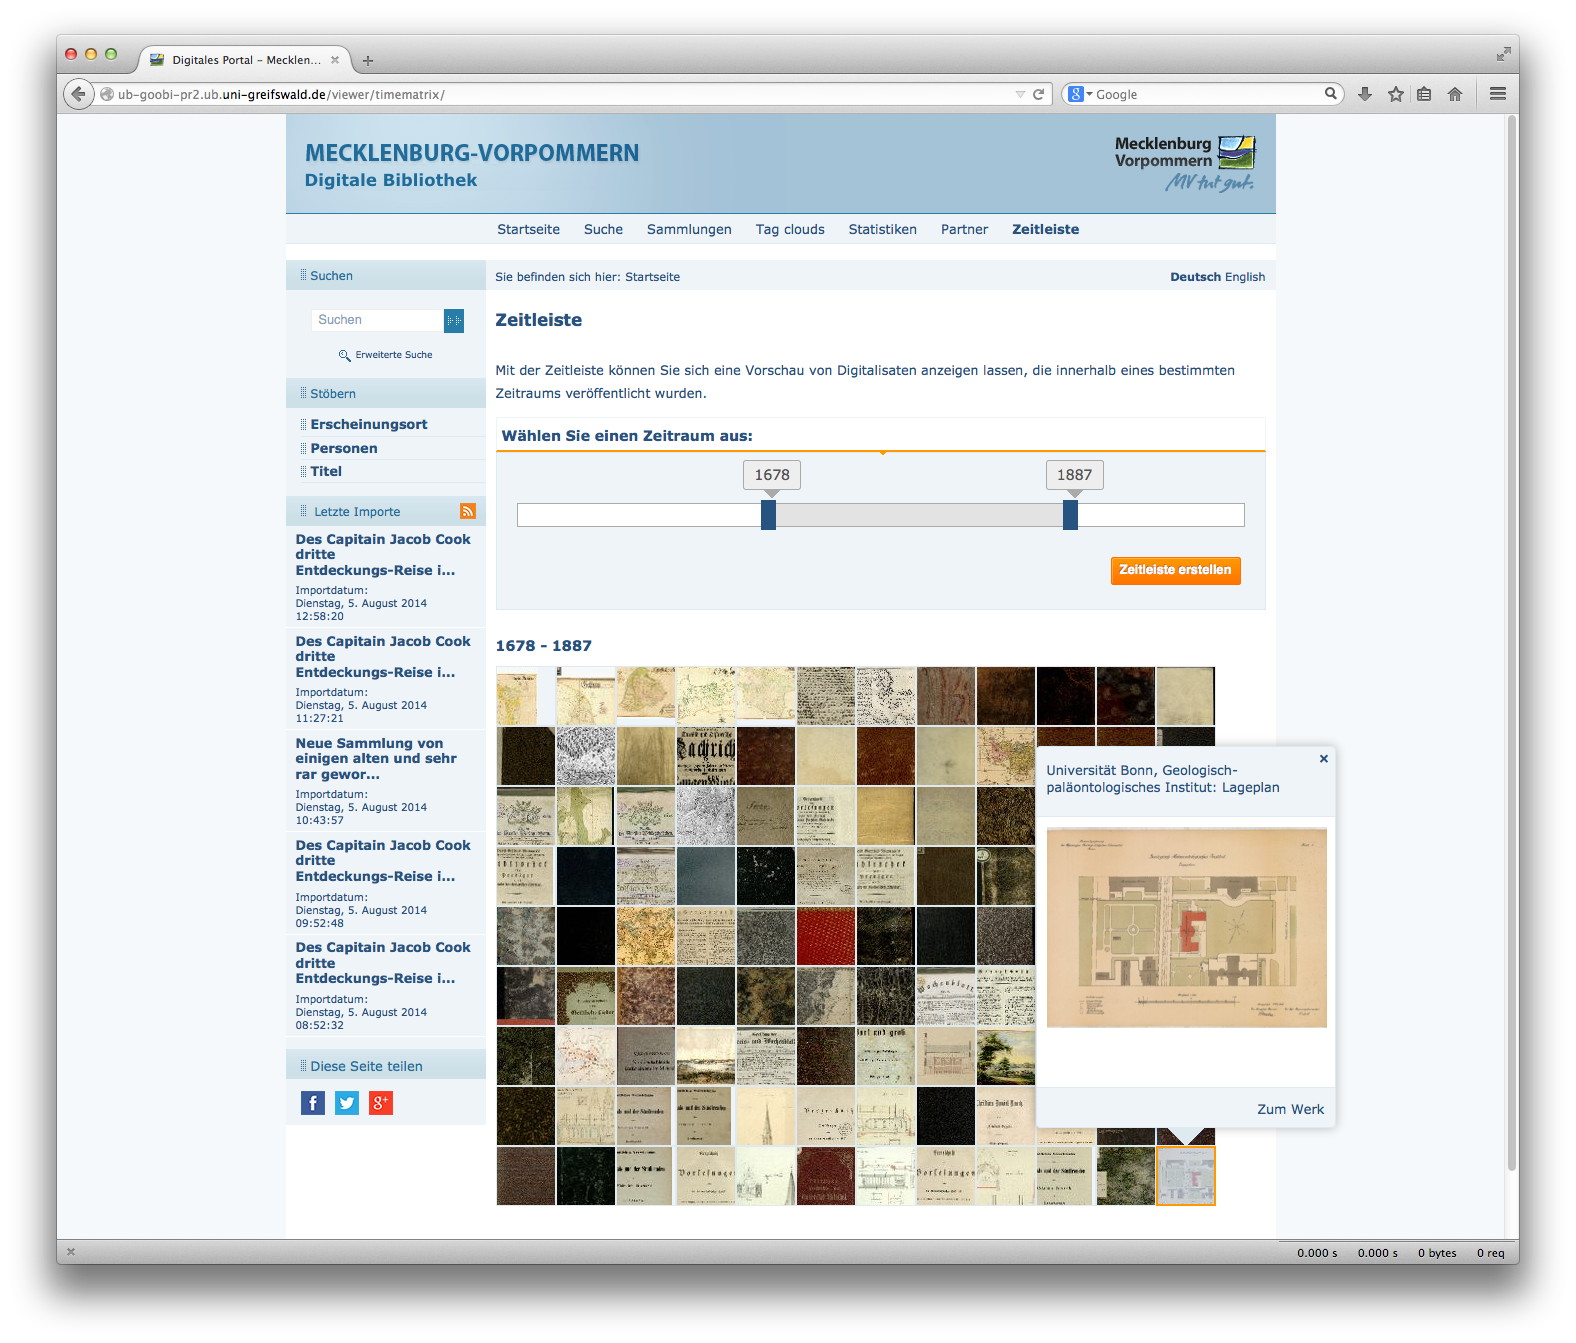Switch language to Deutsch
The image size is (1576, 1343).
1195,277
